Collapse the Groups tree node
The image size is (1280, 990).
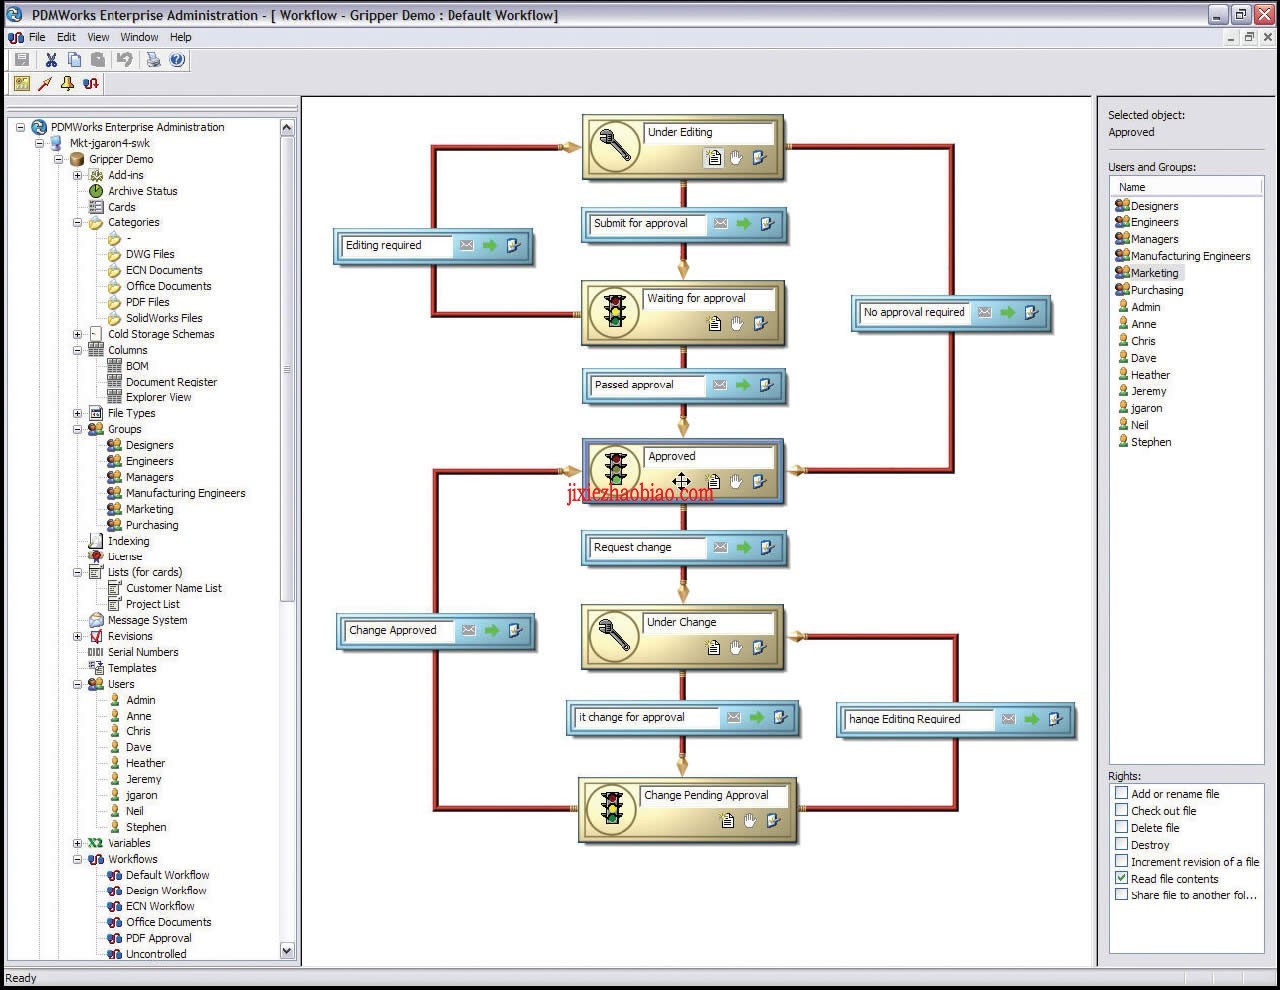pos(78,429)
